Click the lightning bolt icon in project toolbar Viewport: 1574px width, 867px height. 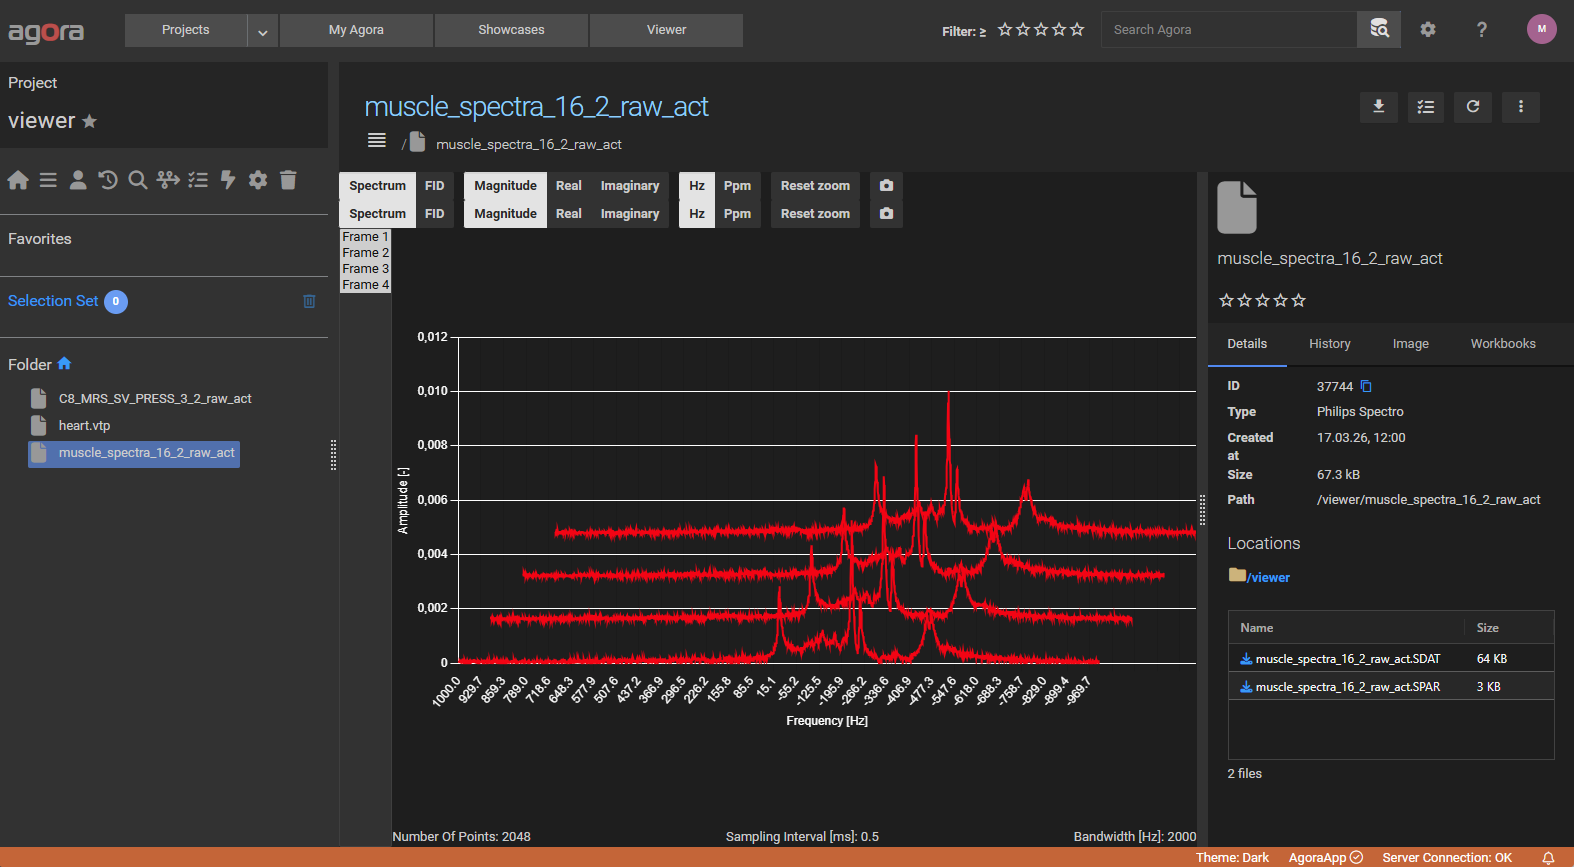(228, 180)
